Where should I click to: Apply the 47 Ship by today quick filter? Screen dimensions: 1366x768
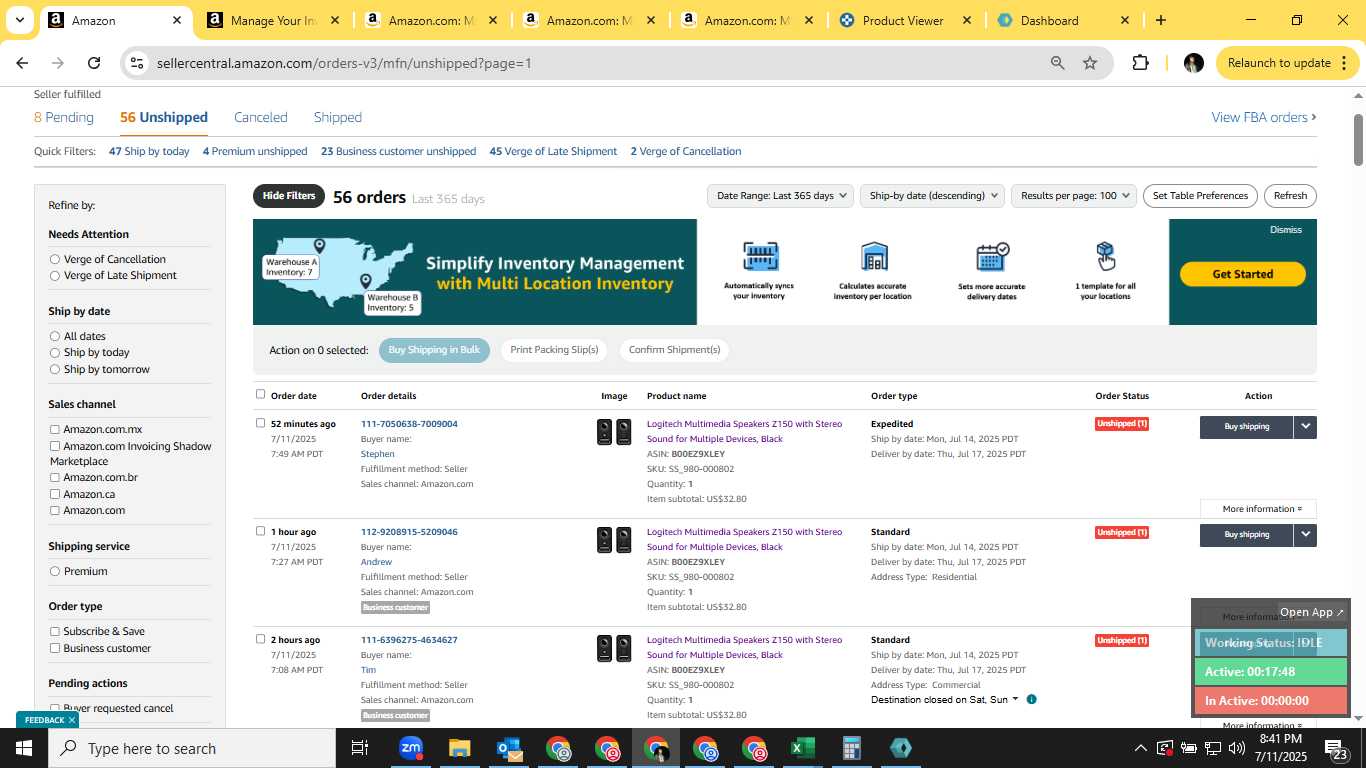149,151
